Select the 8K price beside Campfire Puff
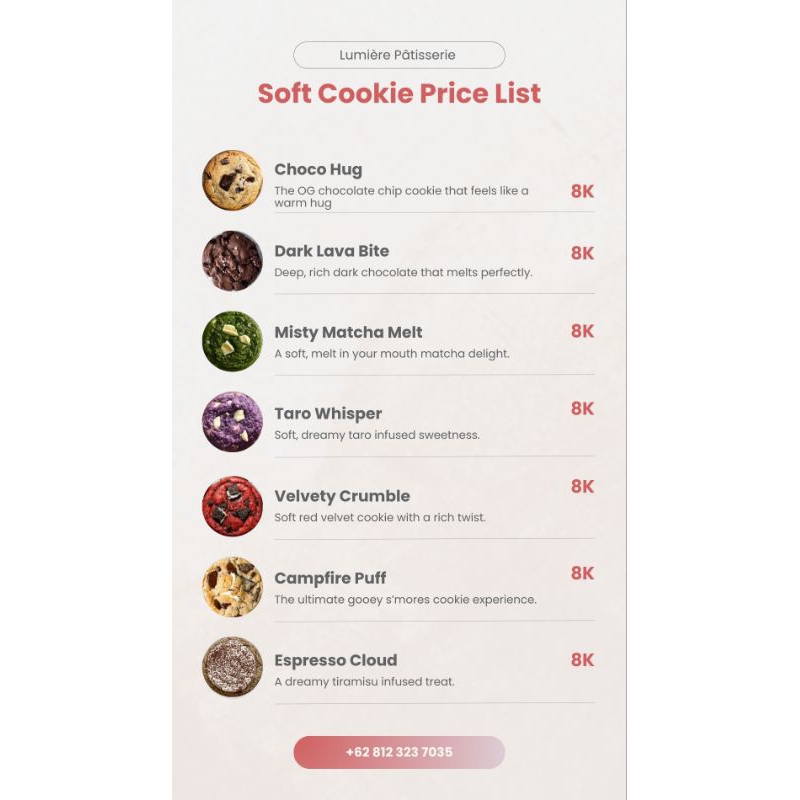Viewport: 800px width, 800px height. [x=582, y=573]
